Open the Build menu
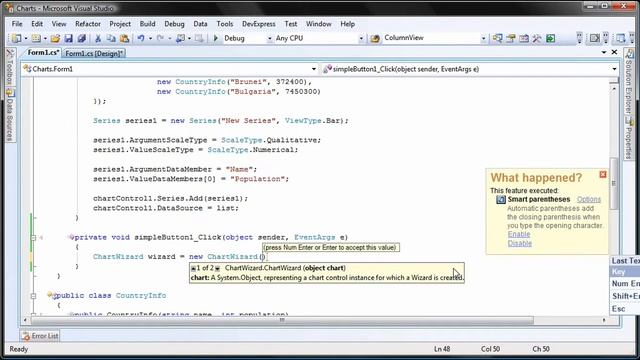 pos(147,24)
